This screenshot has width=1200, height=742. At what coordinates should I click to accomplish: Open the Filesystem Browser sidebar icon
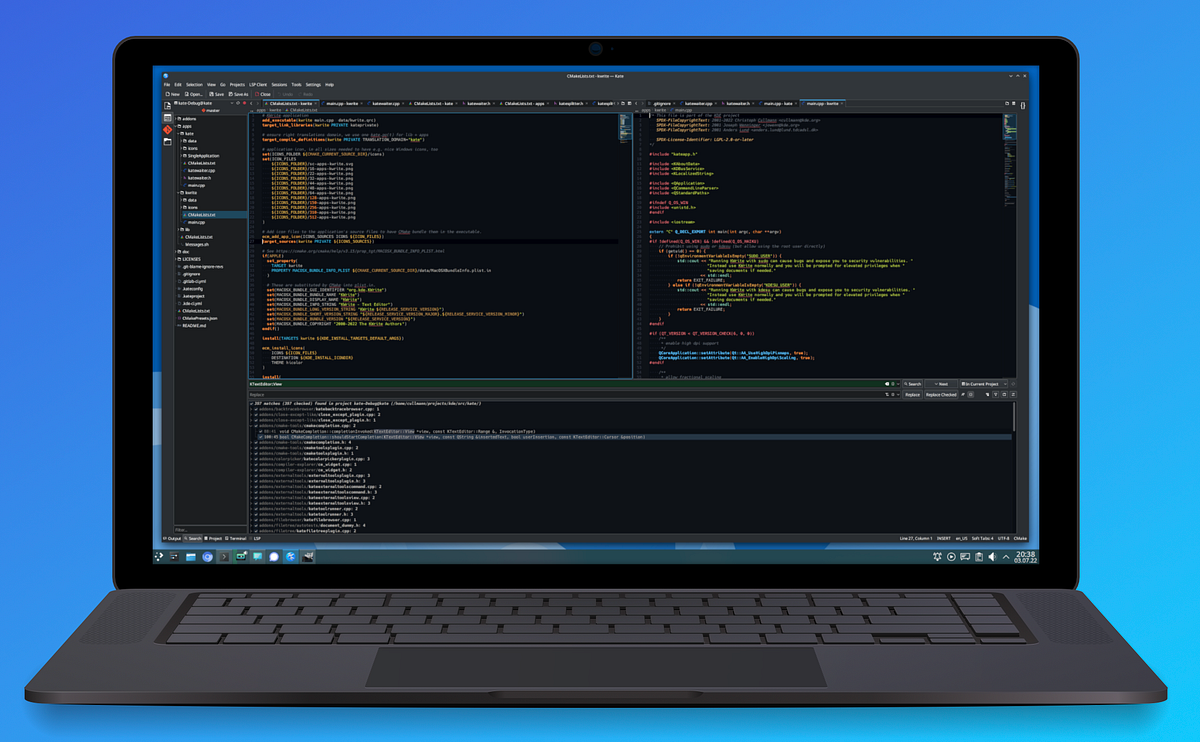(166, 140)
